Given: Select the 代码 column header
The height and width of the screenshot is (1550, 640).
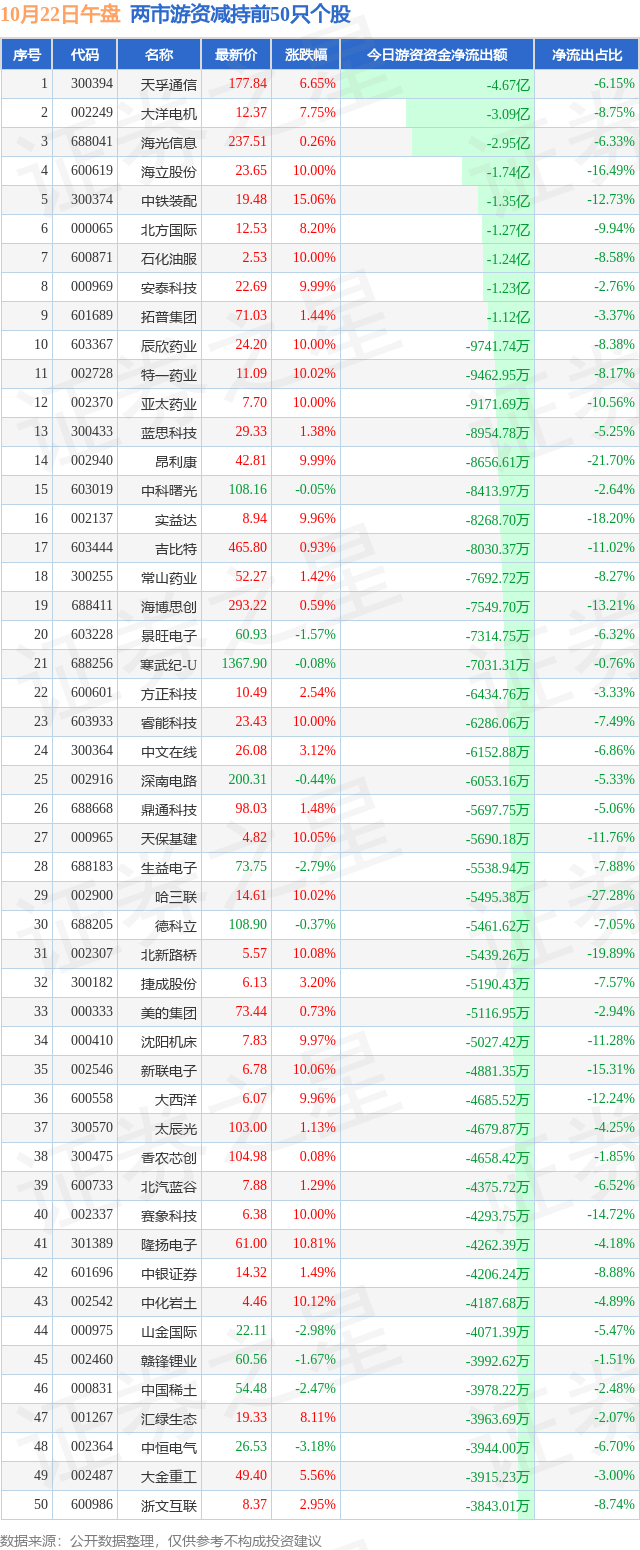Looking at the screenshot, I should point(85,55).
